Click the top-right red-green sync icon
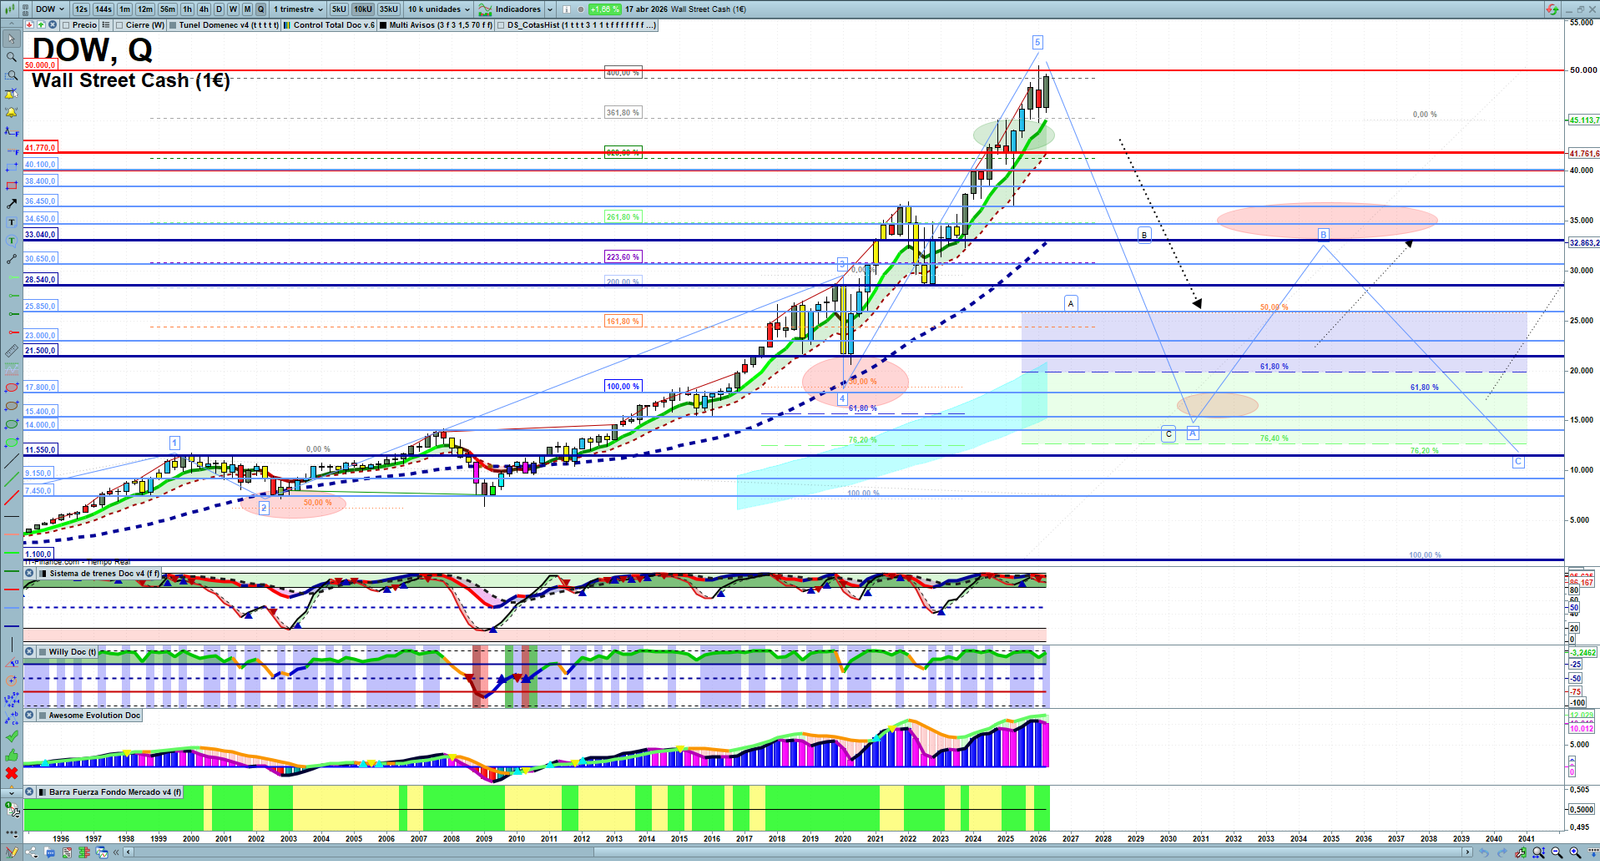The width and height of the screenshot is (1600, 861). [x=1552, y=9]
